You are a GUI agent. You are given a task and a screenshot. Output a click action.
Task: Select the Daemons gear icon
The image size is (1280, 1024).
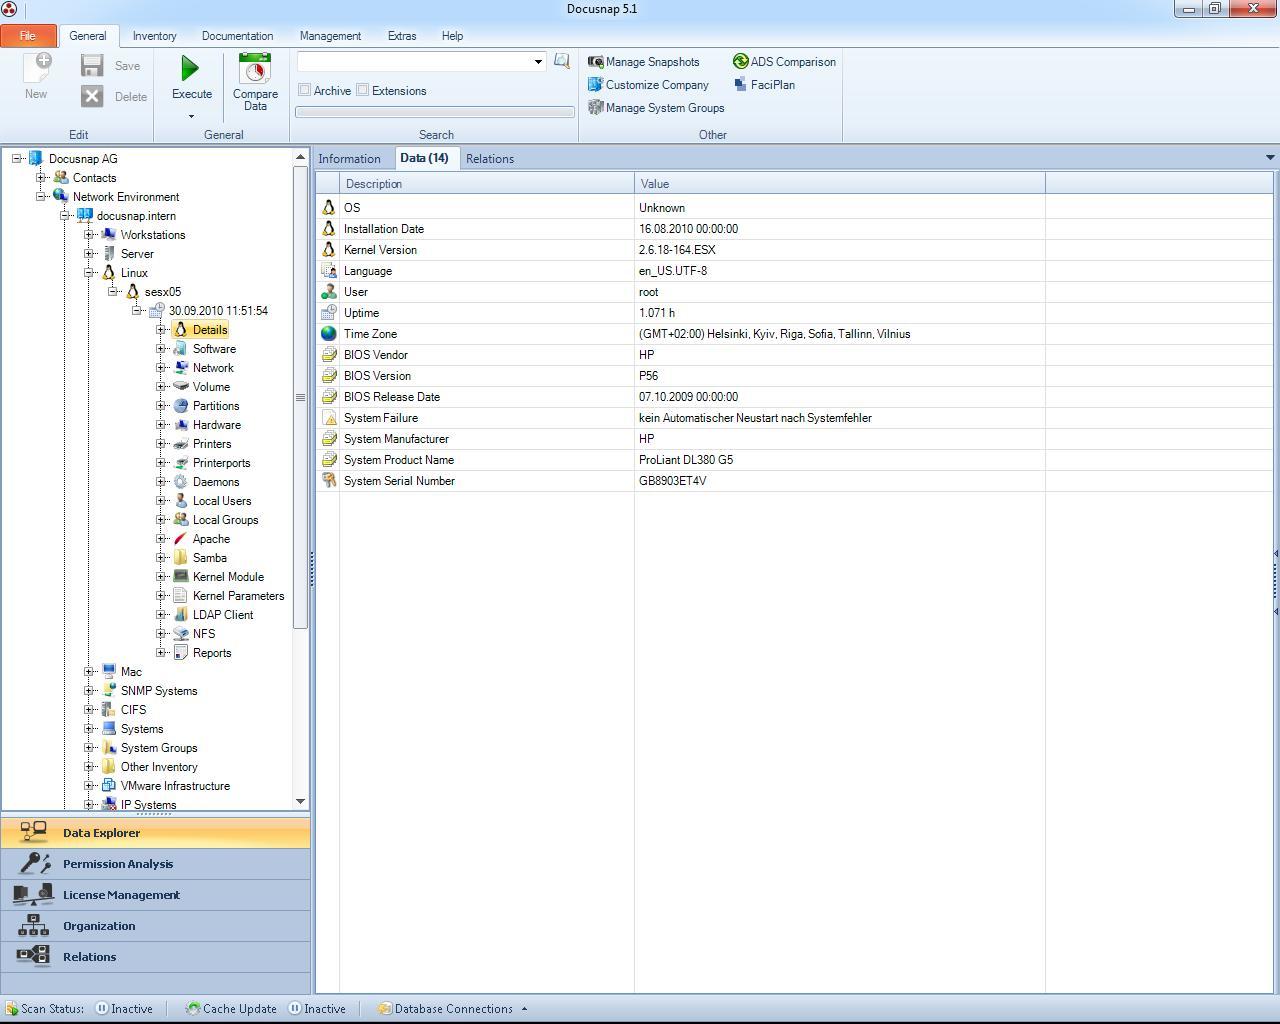(180, 482)
